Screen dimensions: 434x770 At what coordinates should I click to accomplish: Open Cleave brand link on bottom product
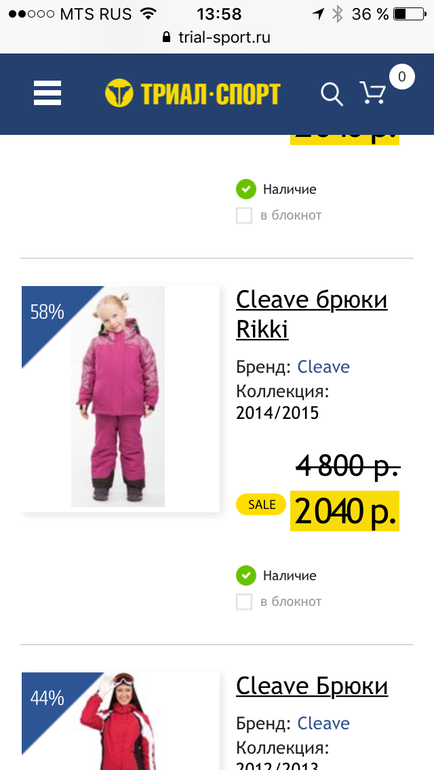(324, 723)
